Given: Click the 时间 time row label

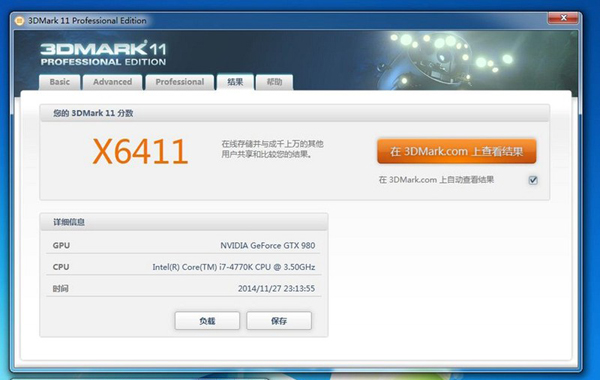Looking at the screenshot, I should click(60, 288).
